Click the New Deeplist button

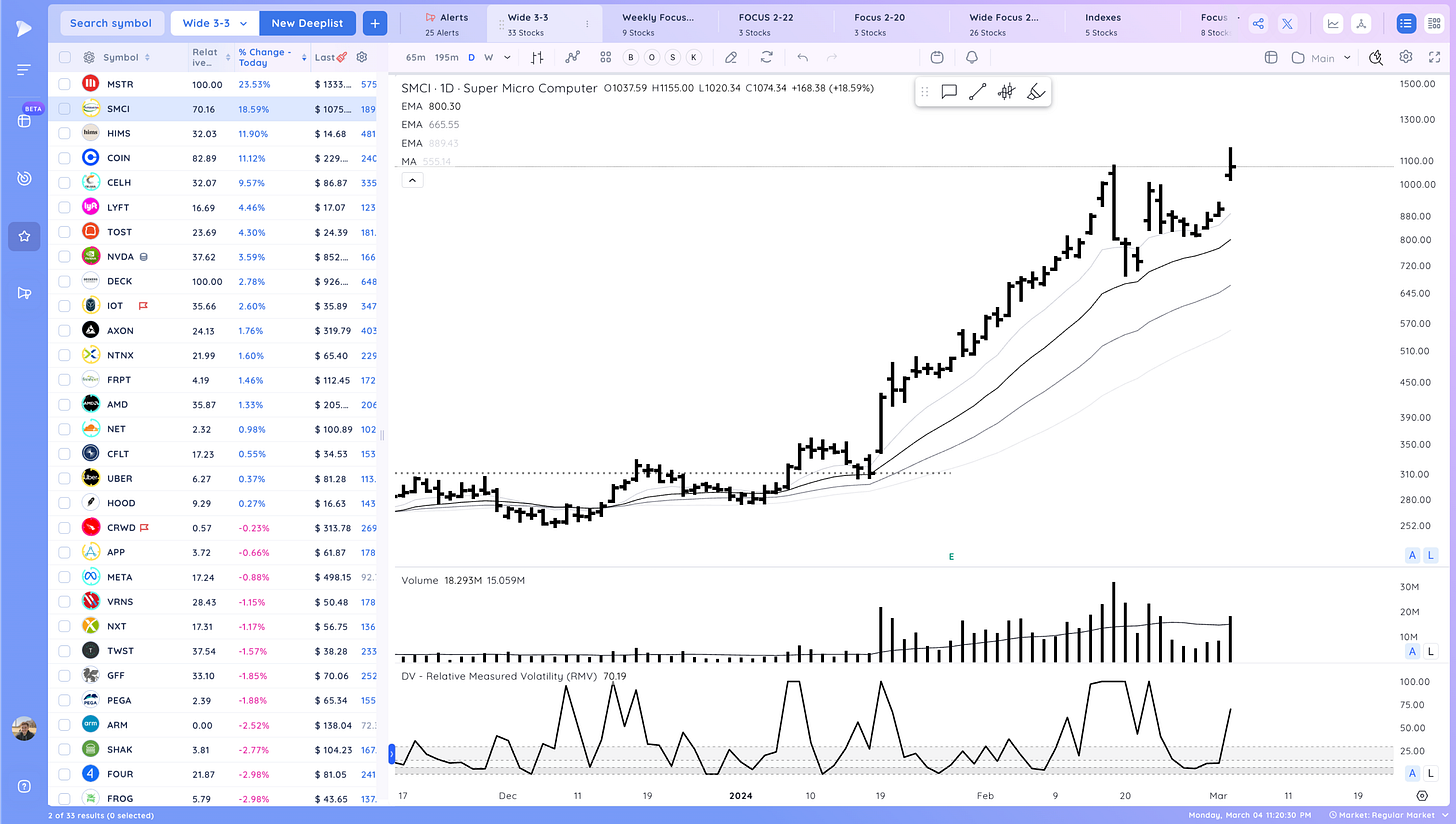point(309,23)
